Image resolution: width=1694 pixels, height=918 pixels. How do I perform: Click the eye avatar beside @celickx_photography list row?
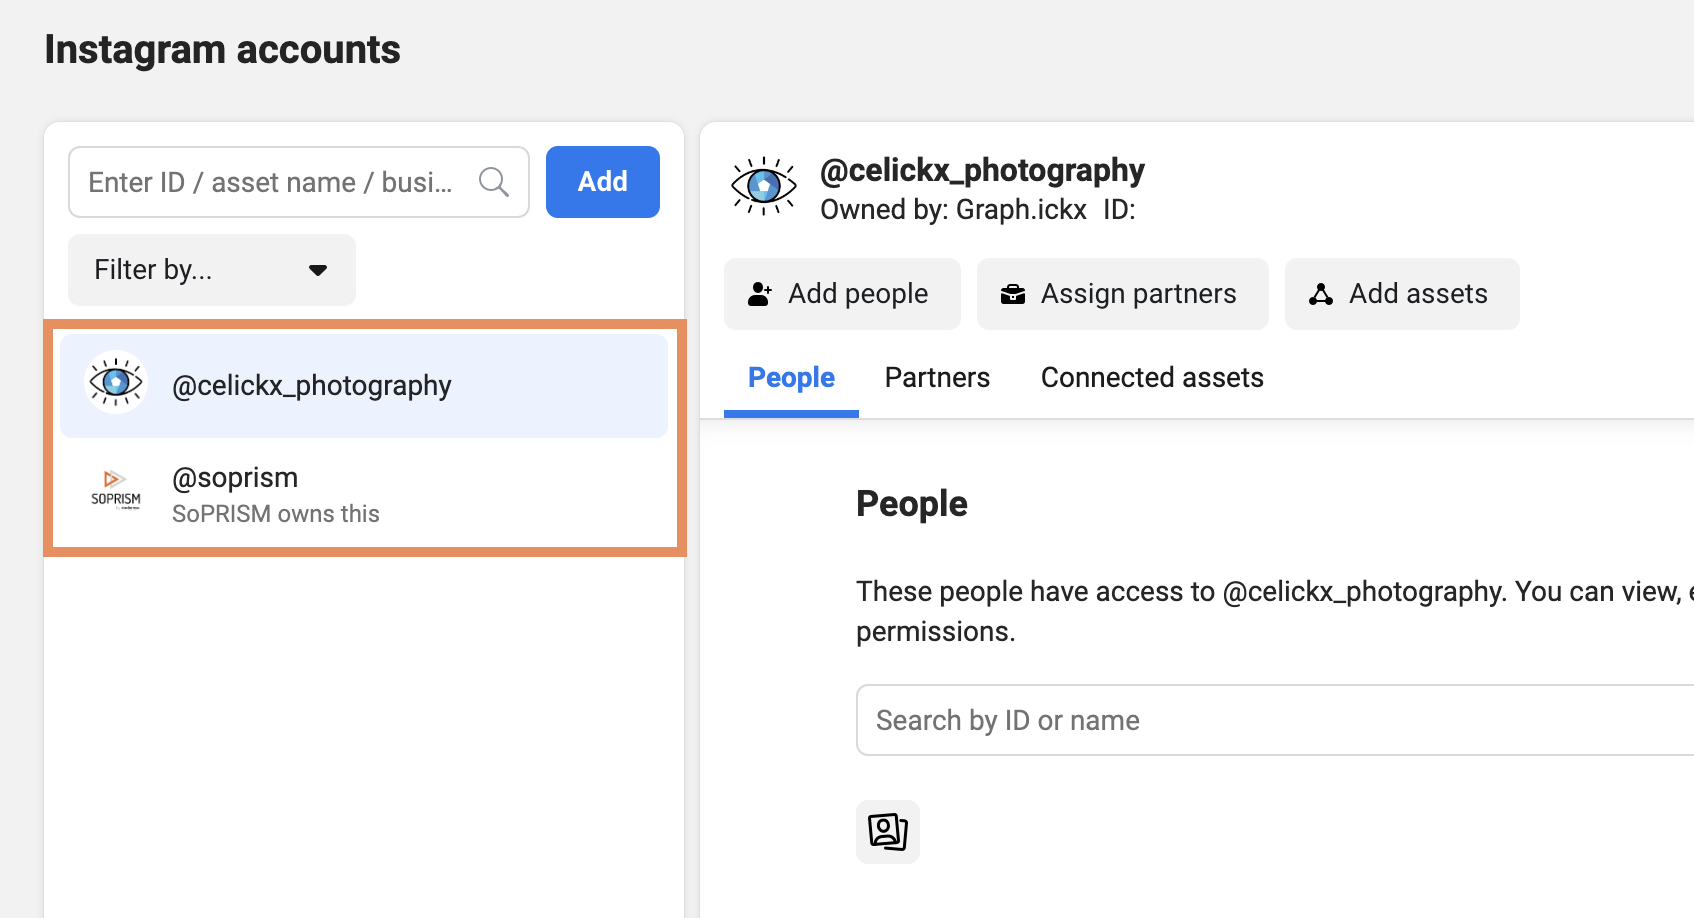pos(116,382)
